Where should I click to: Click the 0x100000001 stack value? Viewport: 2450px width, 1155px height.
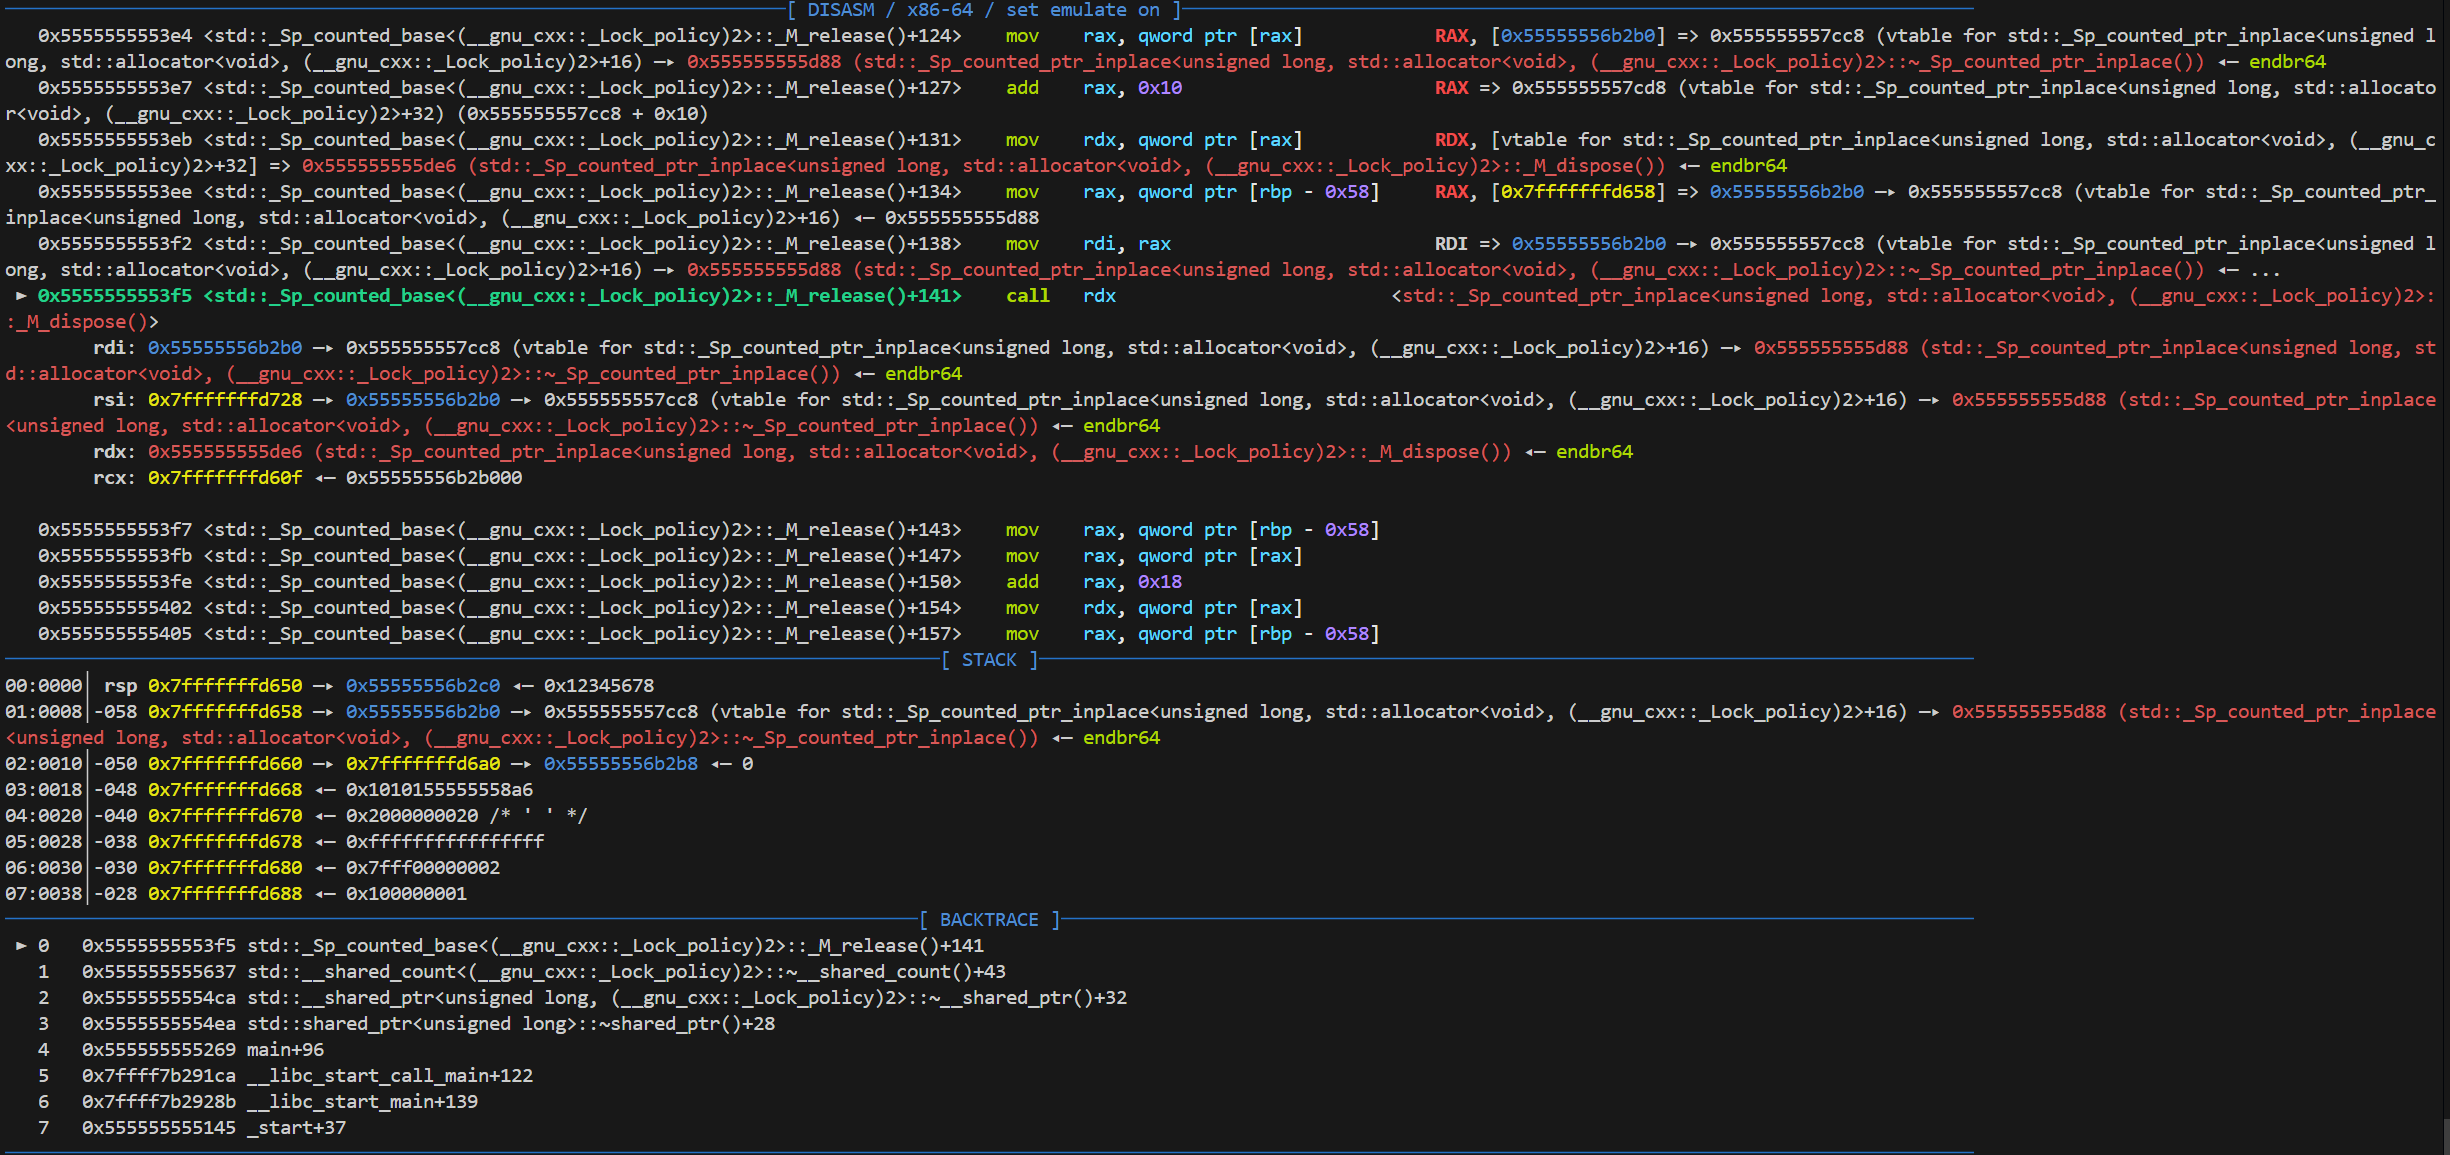coord(406,894)
